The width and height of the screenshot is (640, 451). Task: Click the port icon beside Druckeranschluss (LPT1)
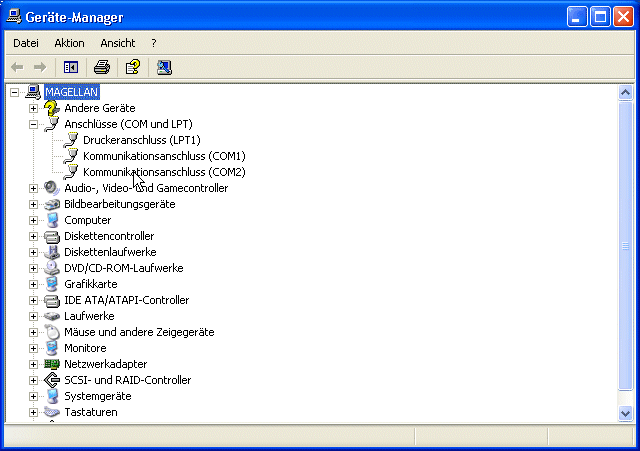[x=71, y=140]
